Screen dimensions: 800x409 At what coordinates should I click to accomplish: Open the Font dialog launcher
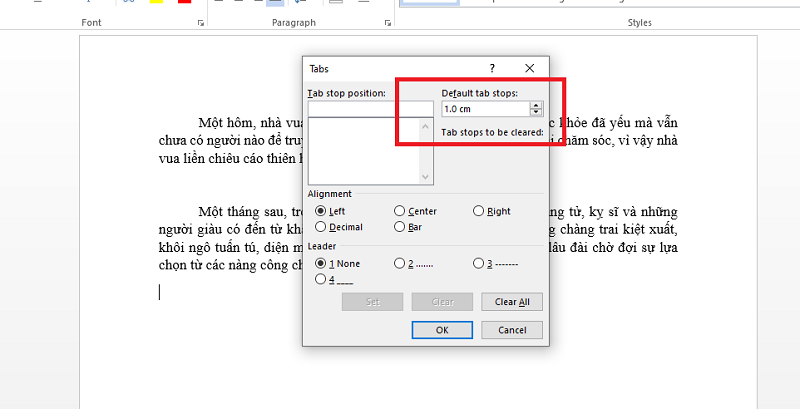[201, 23]
